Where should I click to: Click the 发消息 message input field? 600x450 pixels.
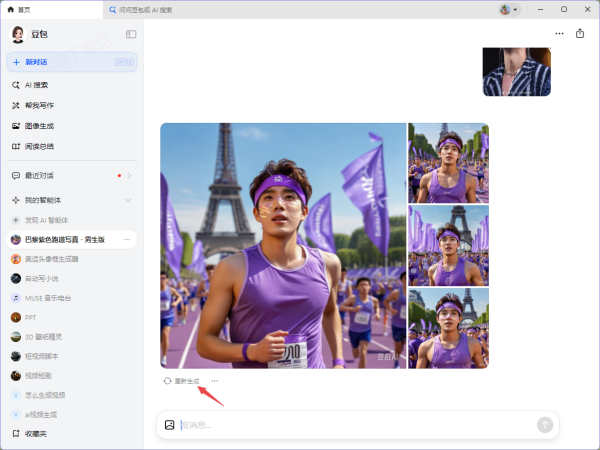(x=355, y=425)
